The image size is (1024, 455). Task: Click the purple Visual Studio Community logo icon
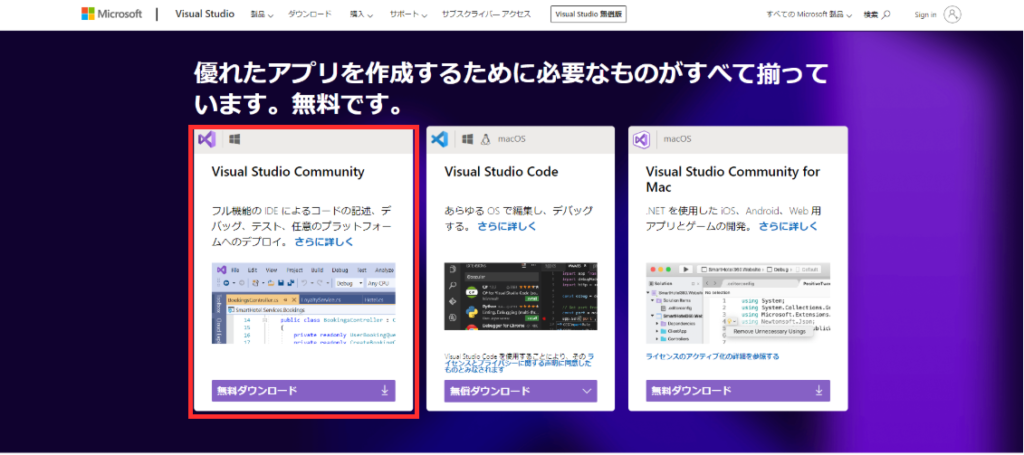click(206, 139)
